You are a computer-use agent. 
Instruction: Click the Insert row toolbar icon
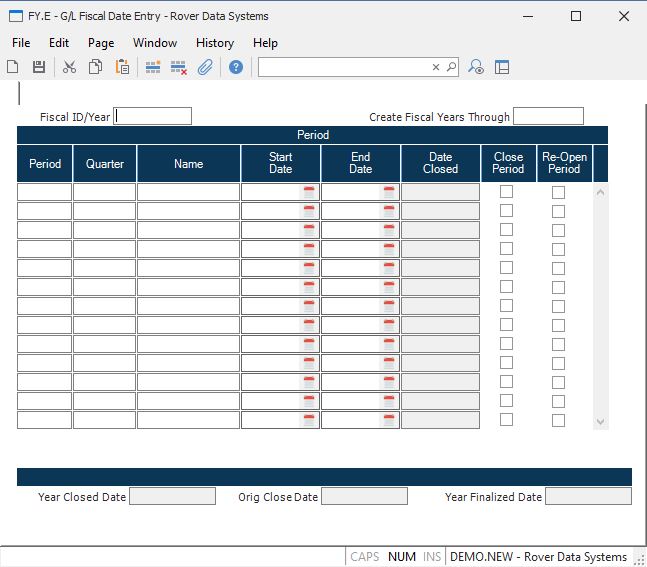click(x=153, y=67)
